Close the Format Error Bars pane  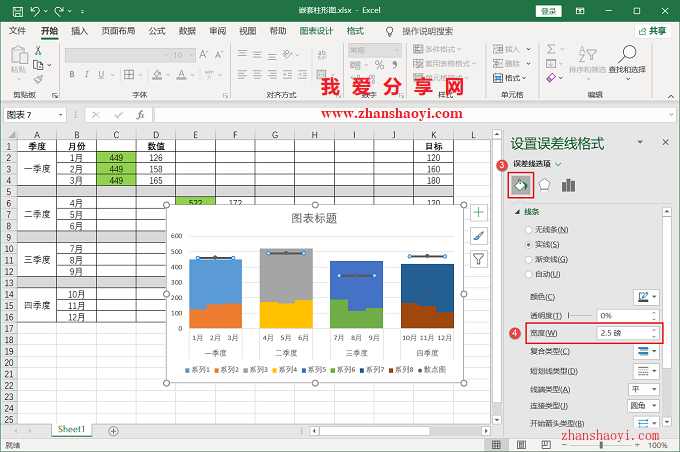(x=665, y=142)
